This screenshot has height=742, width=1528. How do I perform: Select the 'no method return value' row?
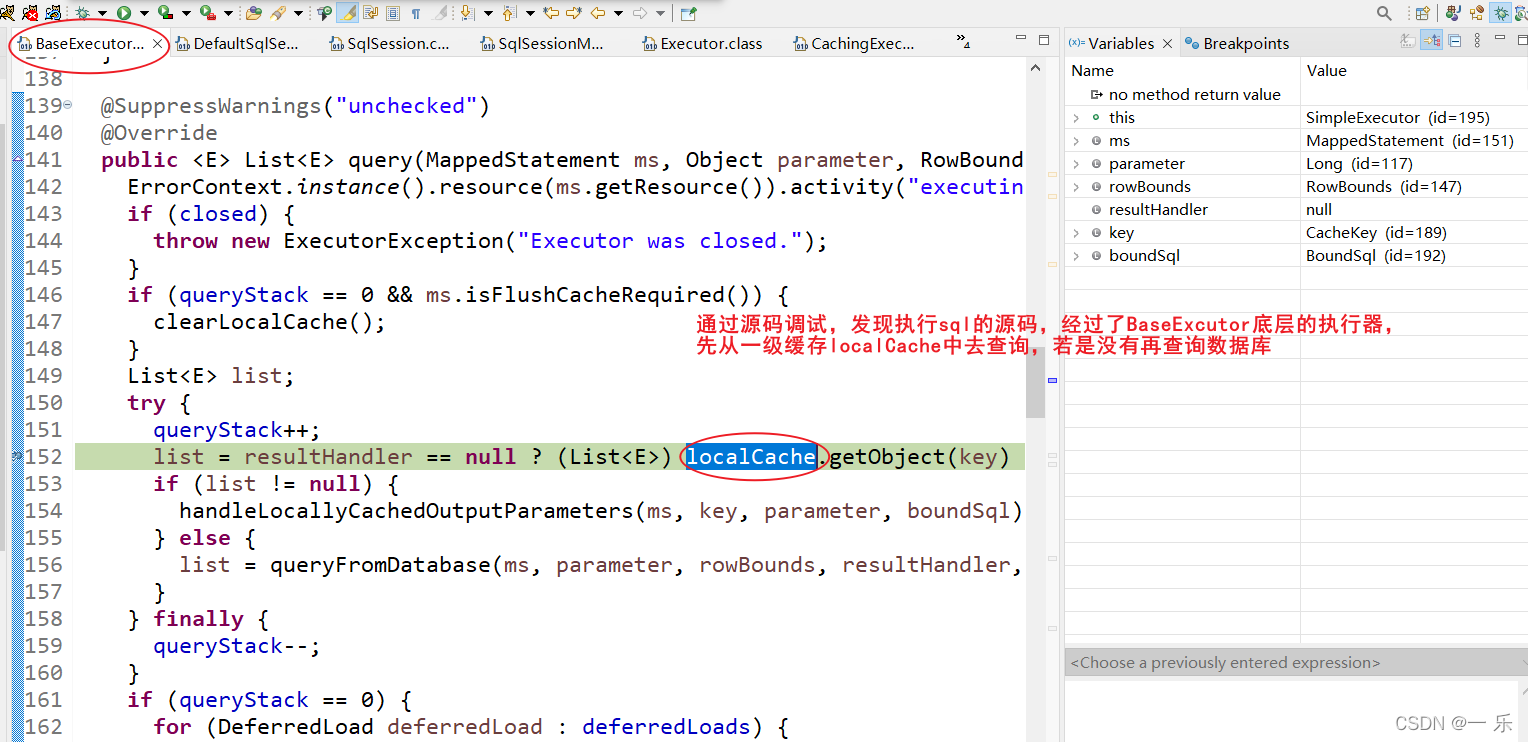click(x=1296, y=95)
